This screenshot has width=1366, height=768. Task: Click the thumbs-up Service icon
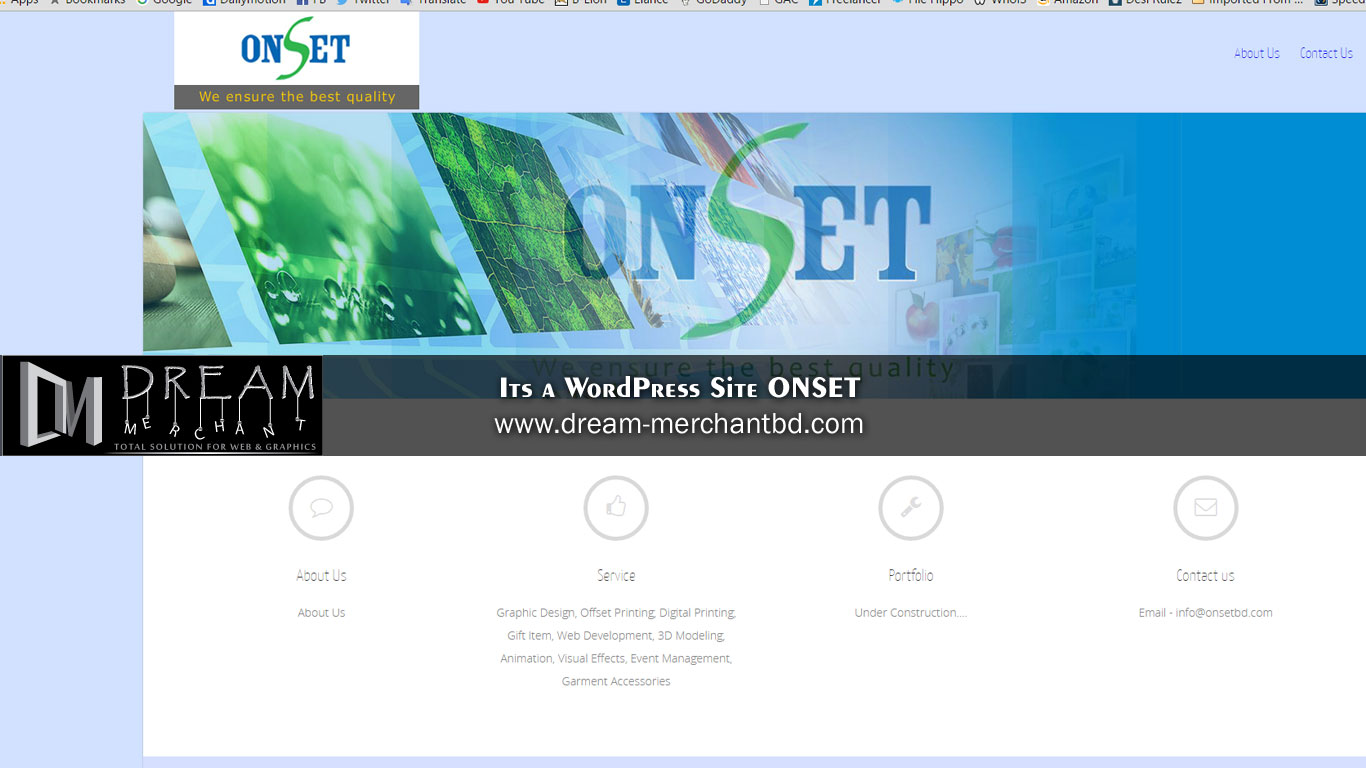point(616,508)
